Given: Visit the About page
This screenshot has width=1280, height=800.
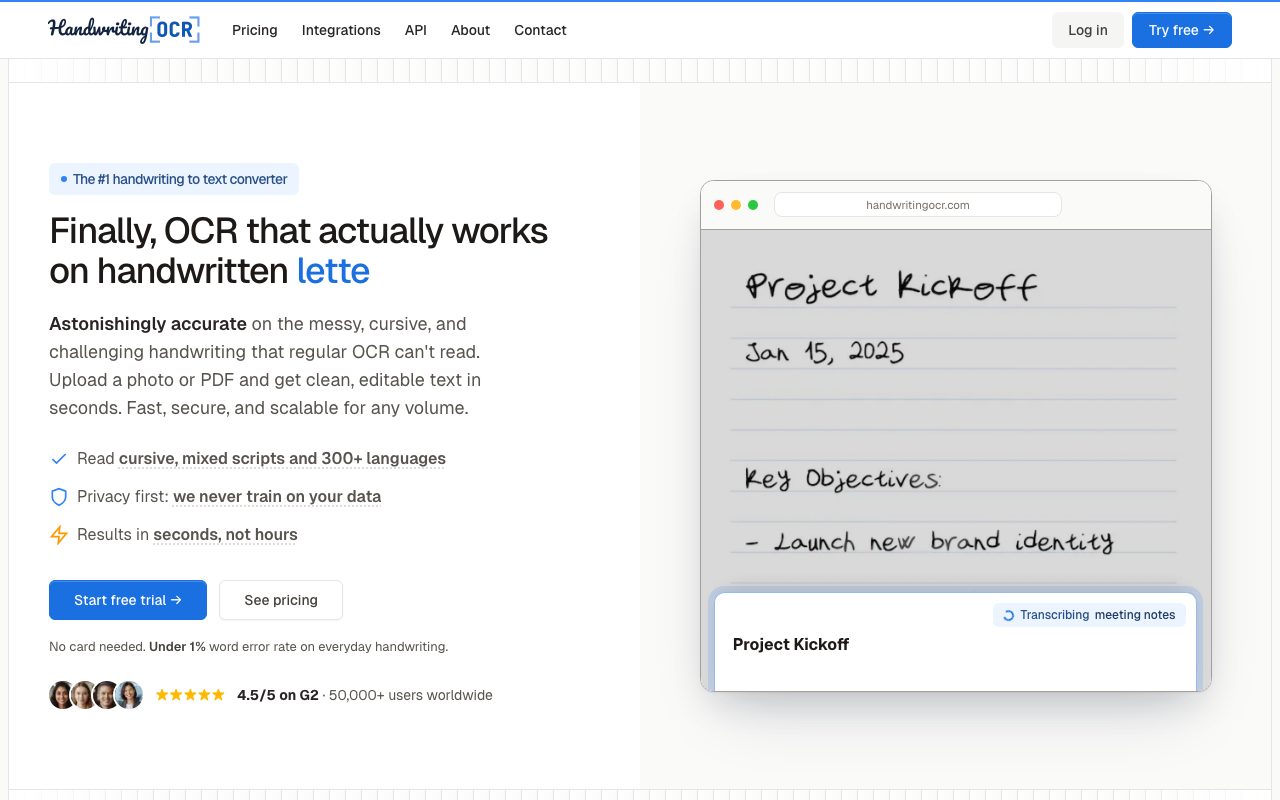Looking at the screenshot, I should [x=470, y=30].
